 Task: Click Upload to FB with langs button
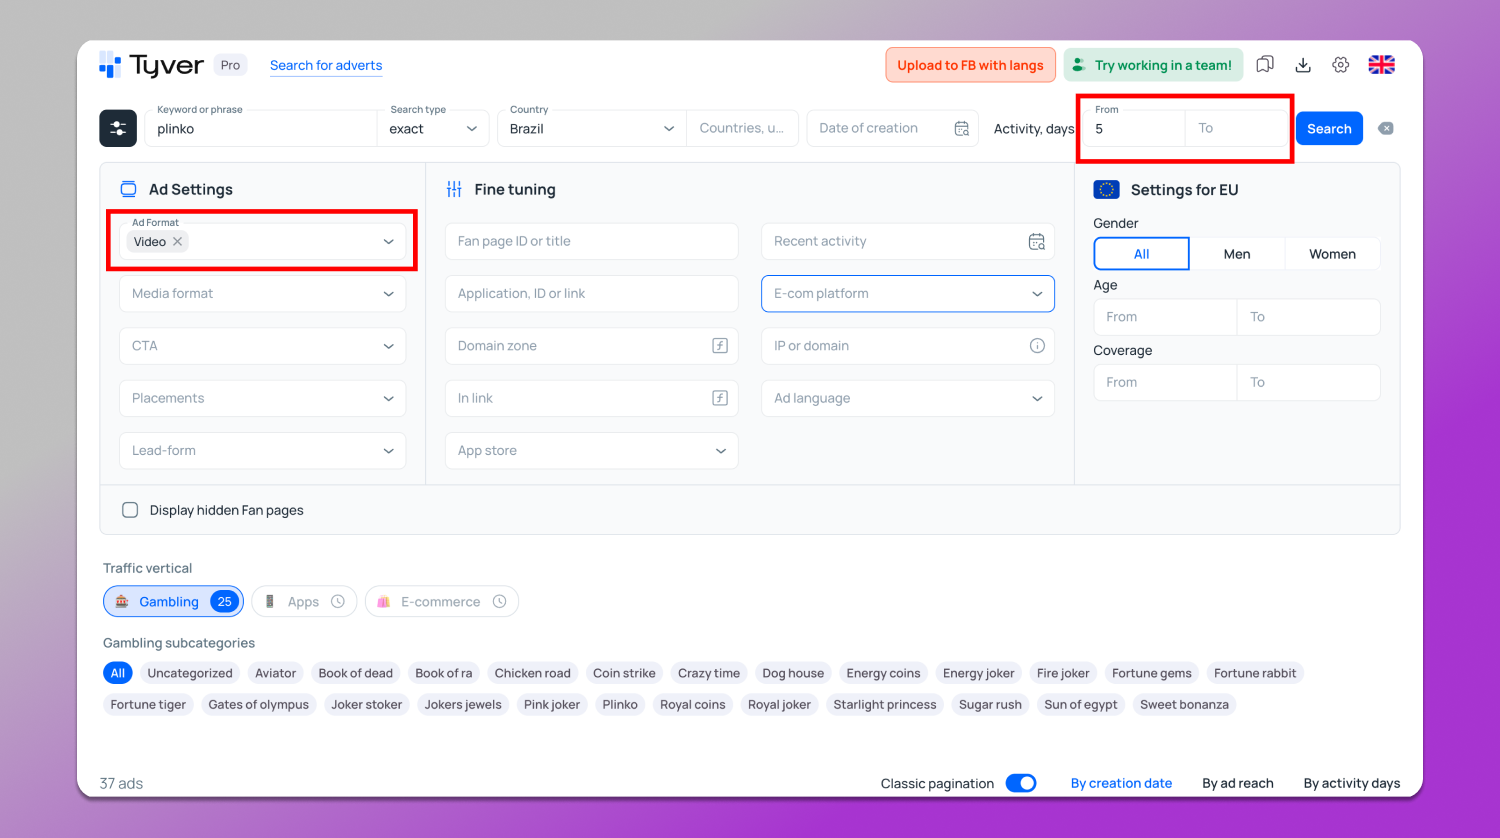click(969, 65)
